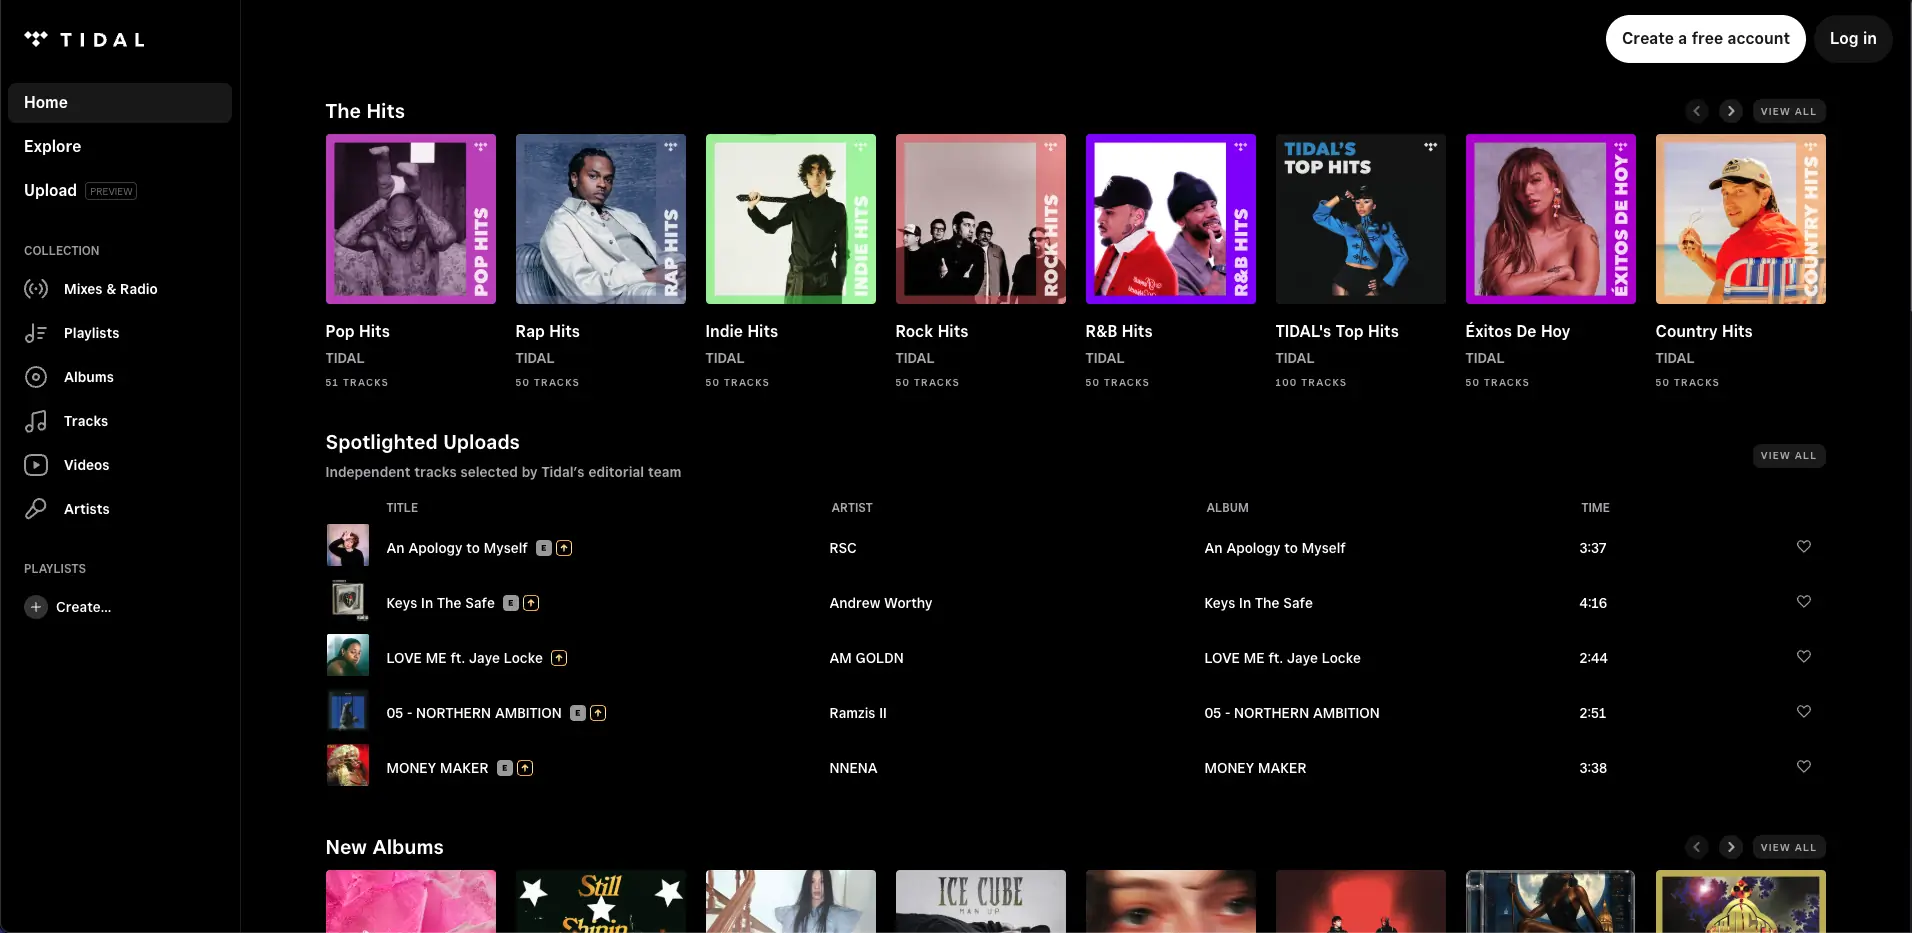Image resolution: width=1912 pixels, height=933 pixels.
Task: Toggle the heart for MONEY MAKER
Action: pyautogui.click(x=1803, y=767)
